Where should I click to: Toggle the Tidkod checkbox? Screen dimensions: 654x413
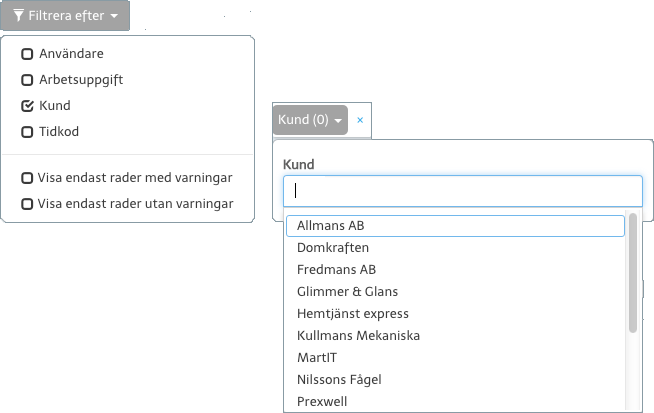(27, 131)
